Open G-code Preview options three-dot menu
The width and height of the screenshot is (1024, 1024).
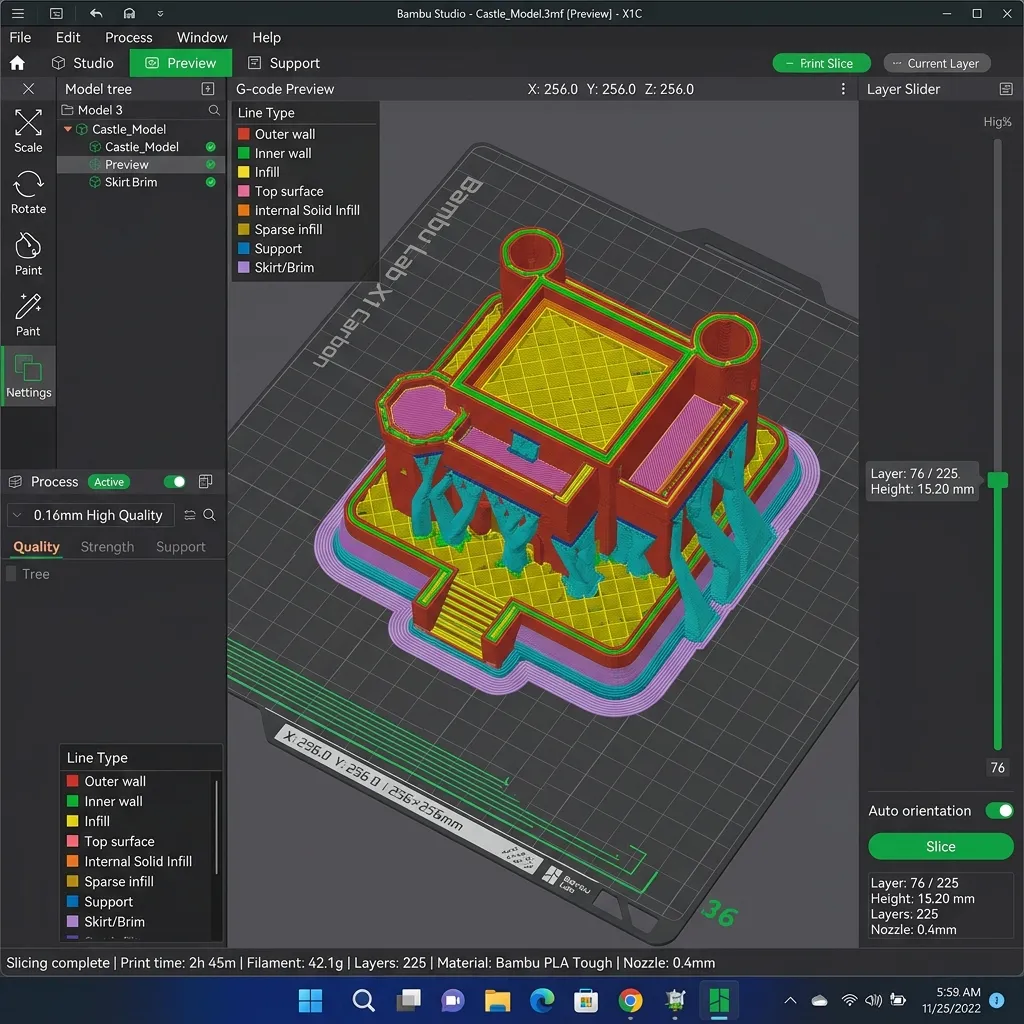tap(843, 89)
